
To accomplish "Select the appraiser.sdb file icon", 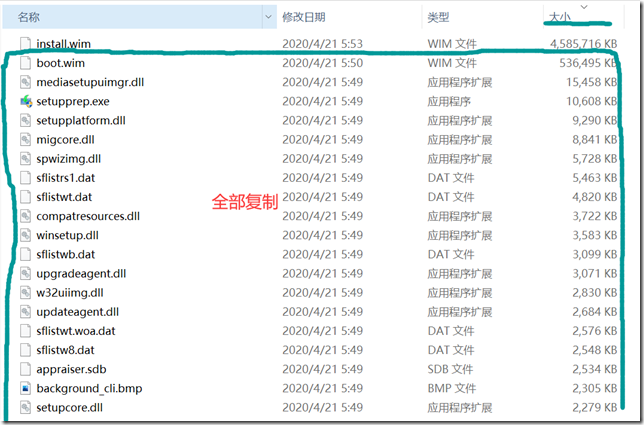I will [x=26, y=369].
